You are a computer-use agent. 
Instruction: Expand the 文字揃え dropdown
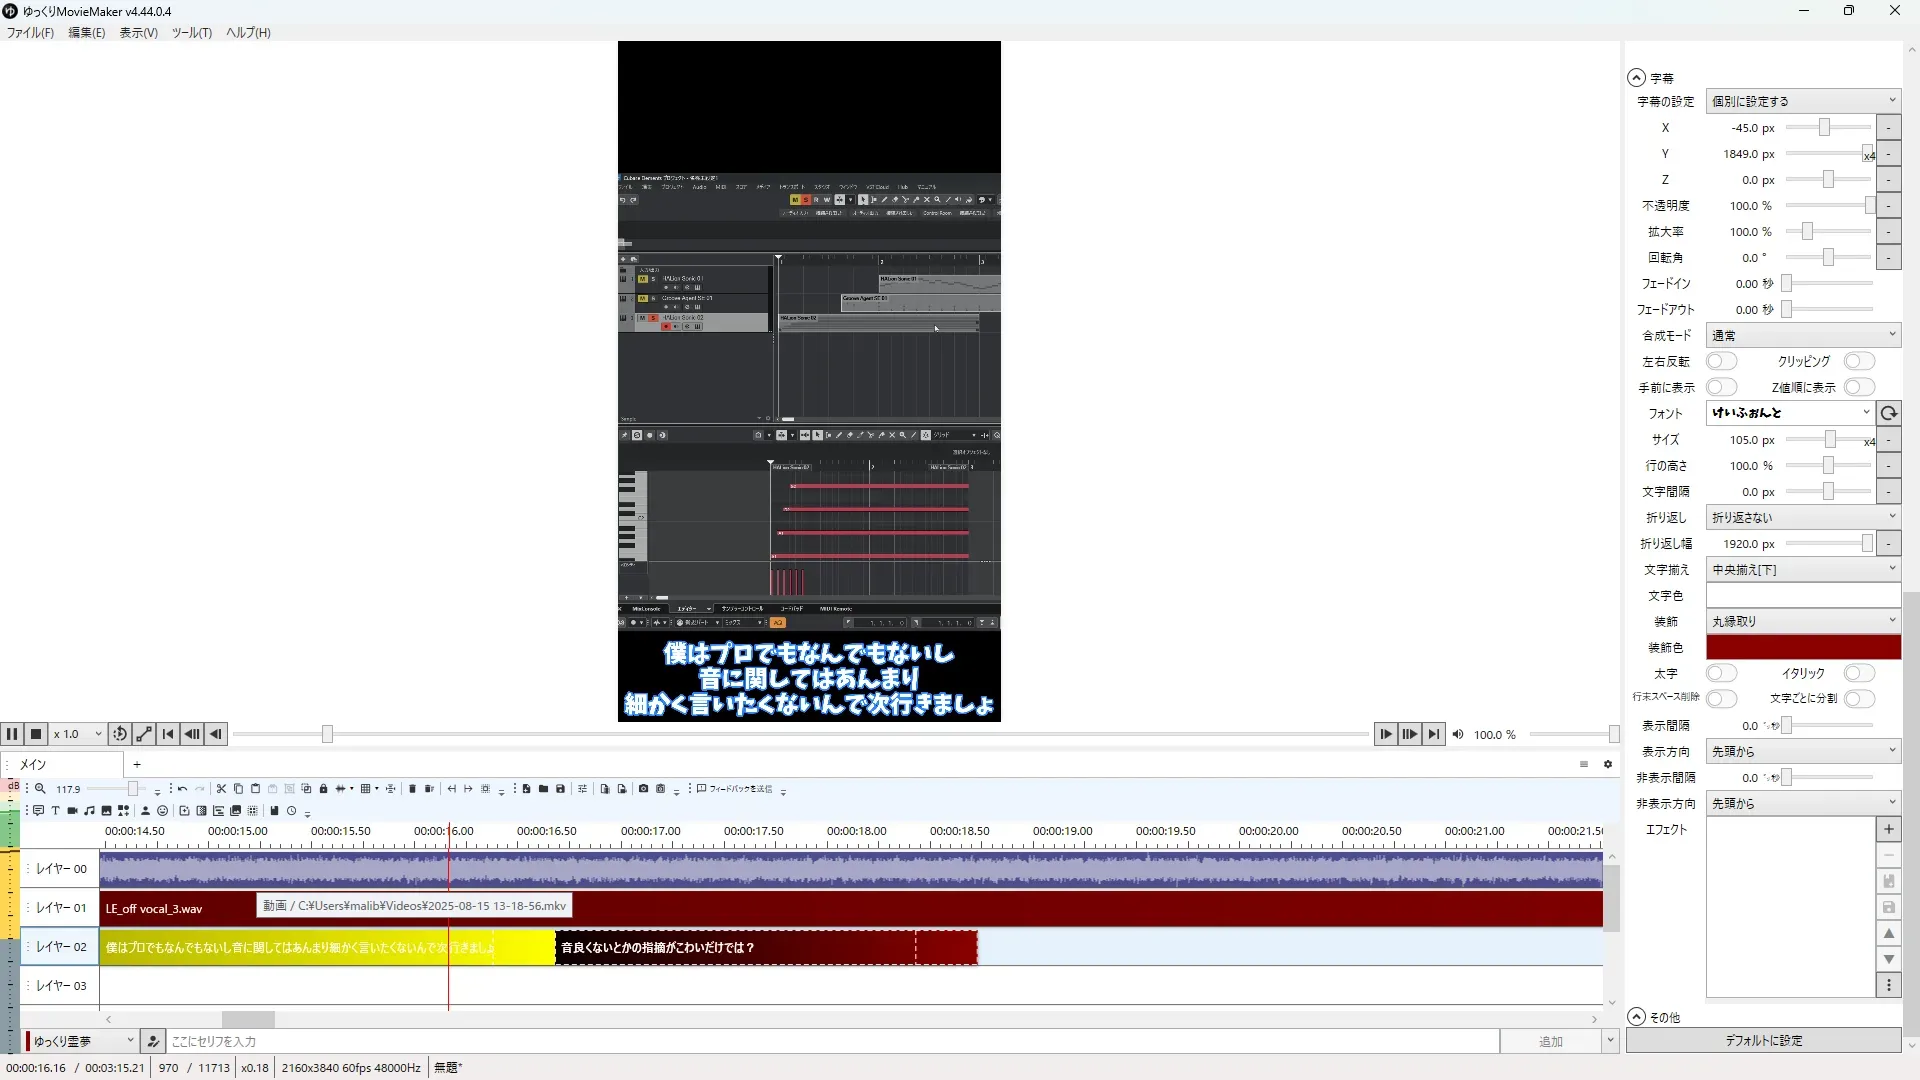click(x=1802, y=570)
